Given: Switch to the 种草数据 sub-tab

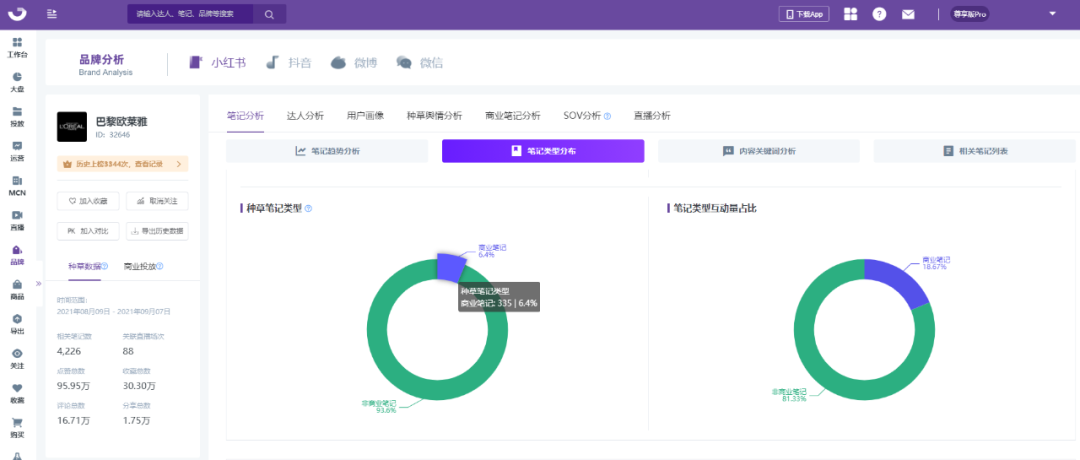Looking at the screenshot, I should tap(85, 266).
